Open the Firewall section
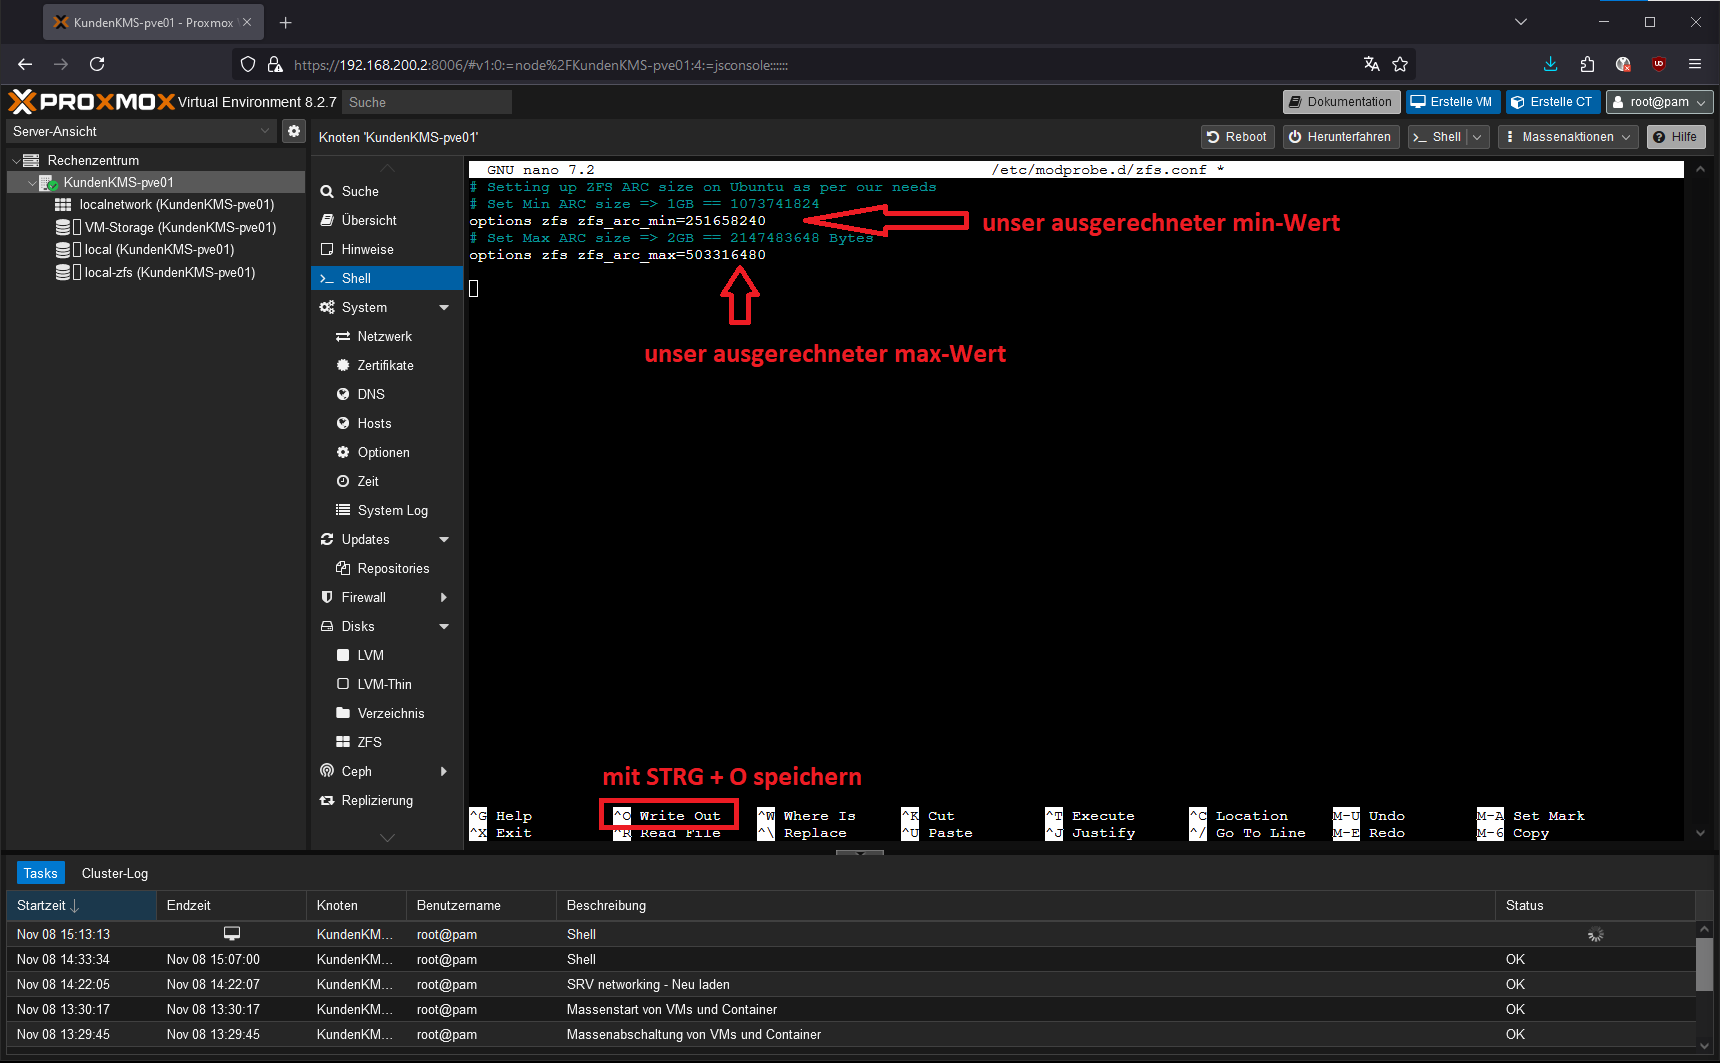The image size is (1720, 1063). pos(364,597)
